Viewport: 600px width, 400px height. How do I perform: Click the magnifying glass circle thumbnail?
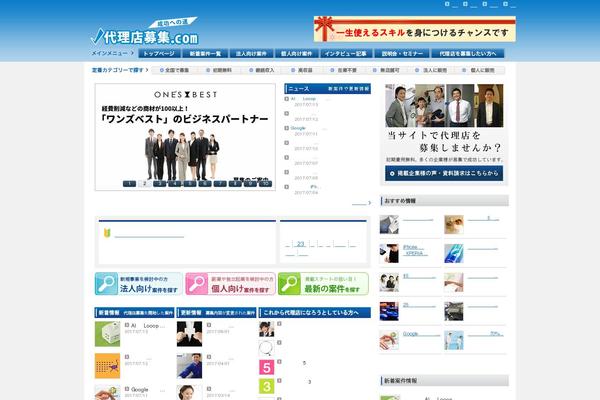pyautogui.click(x=267, y=348)
